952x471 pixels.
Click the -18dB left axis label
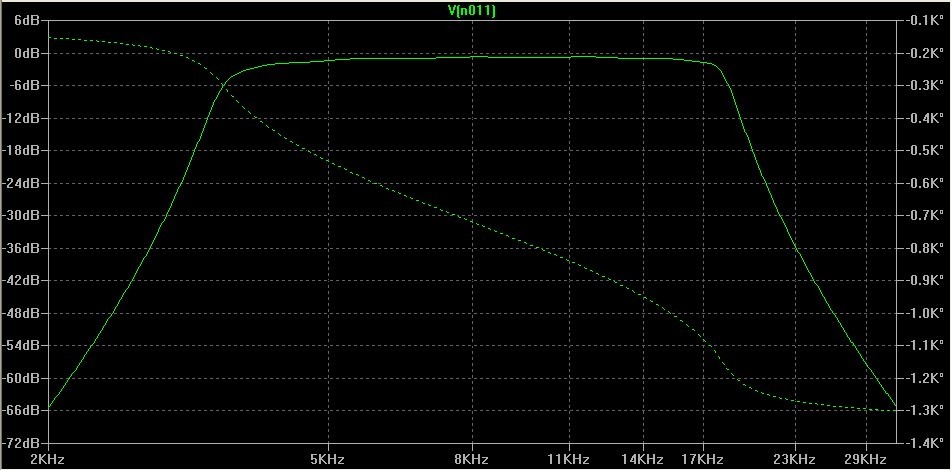pyautogui.click(x=23, y=151)
